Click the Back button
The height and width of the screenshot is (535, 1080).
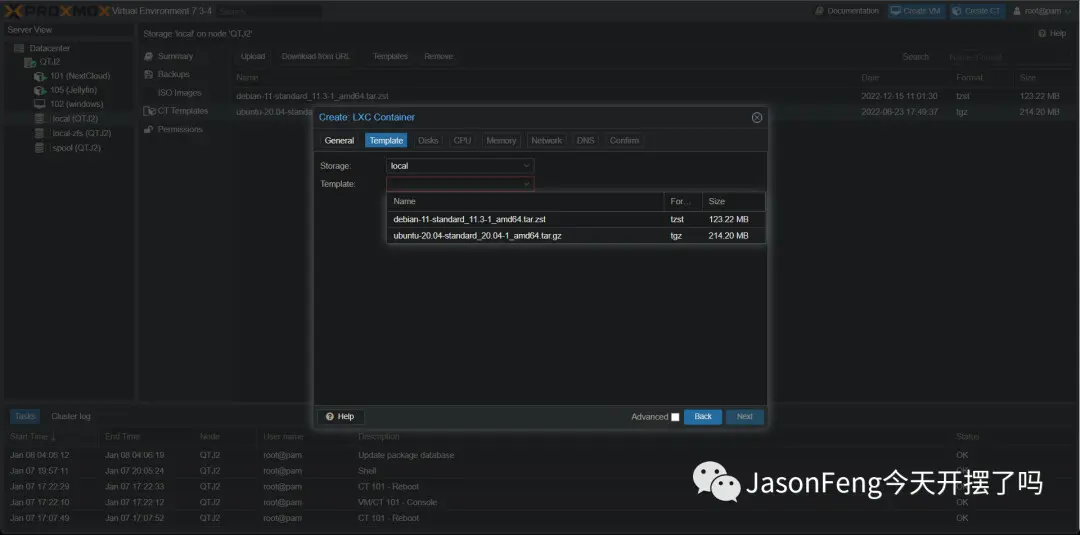703,417
